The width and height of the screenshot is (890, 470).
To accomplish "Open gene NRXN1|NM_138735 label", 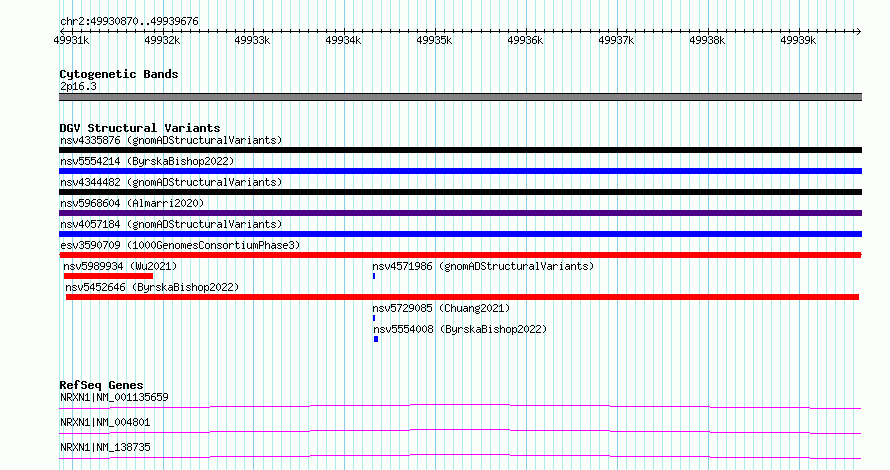I will [105, 447].
